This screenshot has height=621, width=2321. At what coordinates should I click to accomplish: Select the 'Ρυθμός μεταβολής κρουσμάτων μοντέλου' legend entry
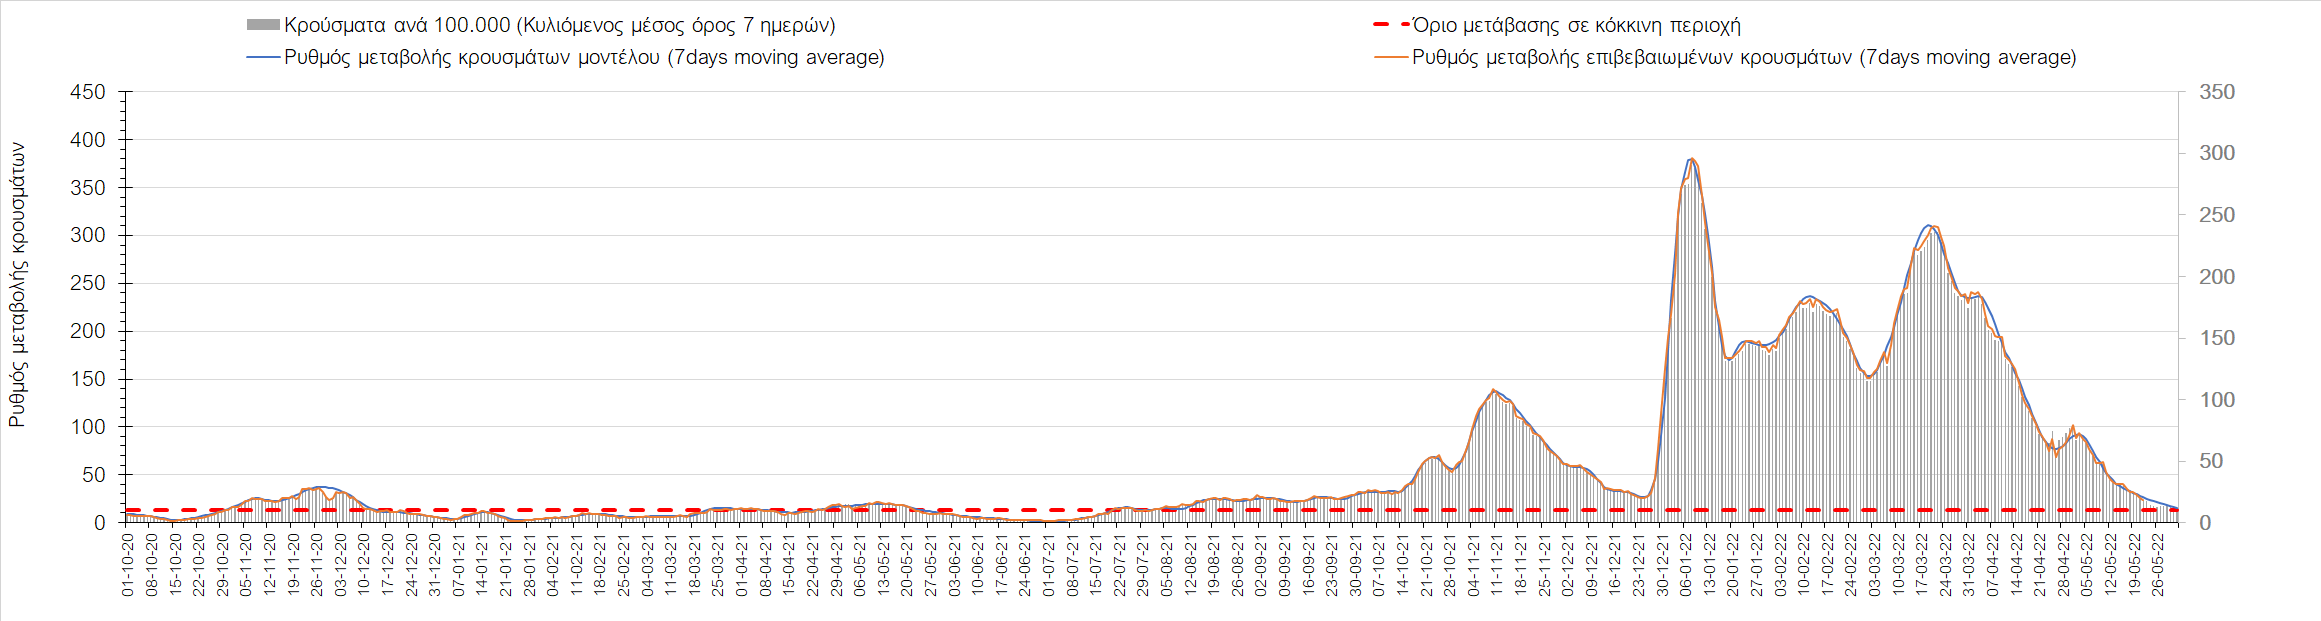[x=584, y=57]
